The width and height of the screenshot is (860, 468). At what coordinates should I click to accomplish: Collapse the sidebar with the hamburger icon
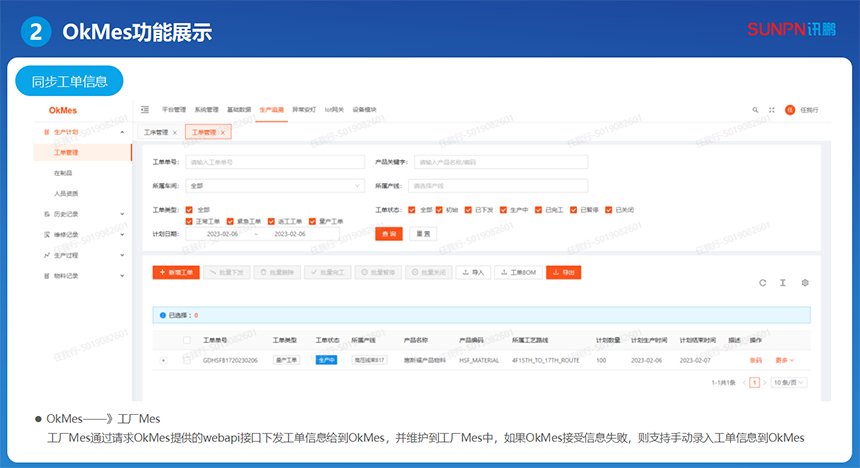pos(145,109)
